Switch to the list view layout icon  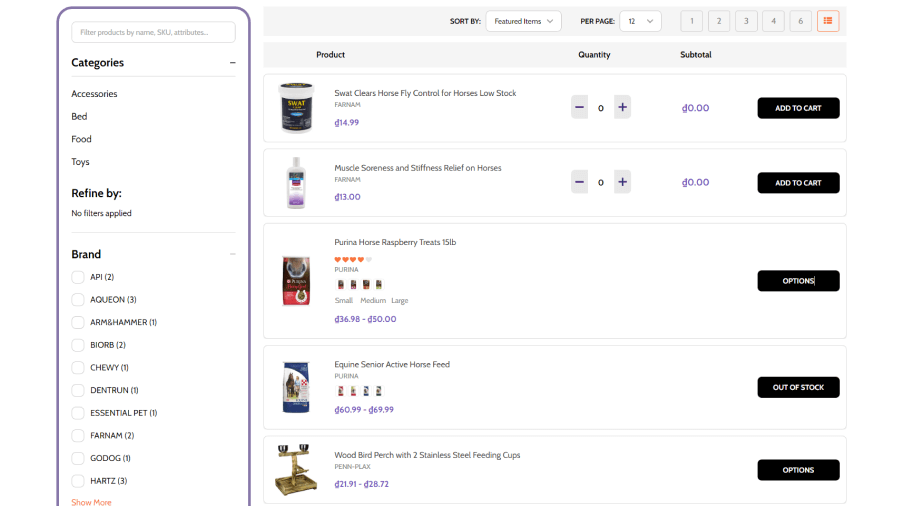pos(827,21)
